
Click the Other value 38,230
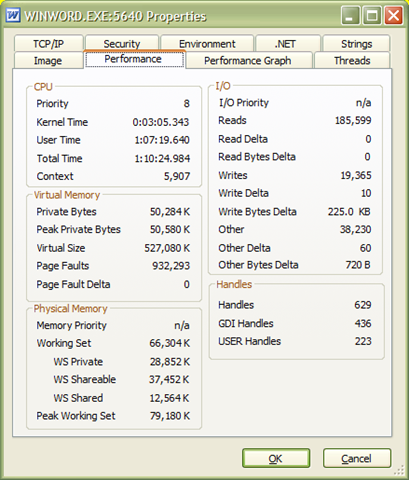(x=355, y=229)
